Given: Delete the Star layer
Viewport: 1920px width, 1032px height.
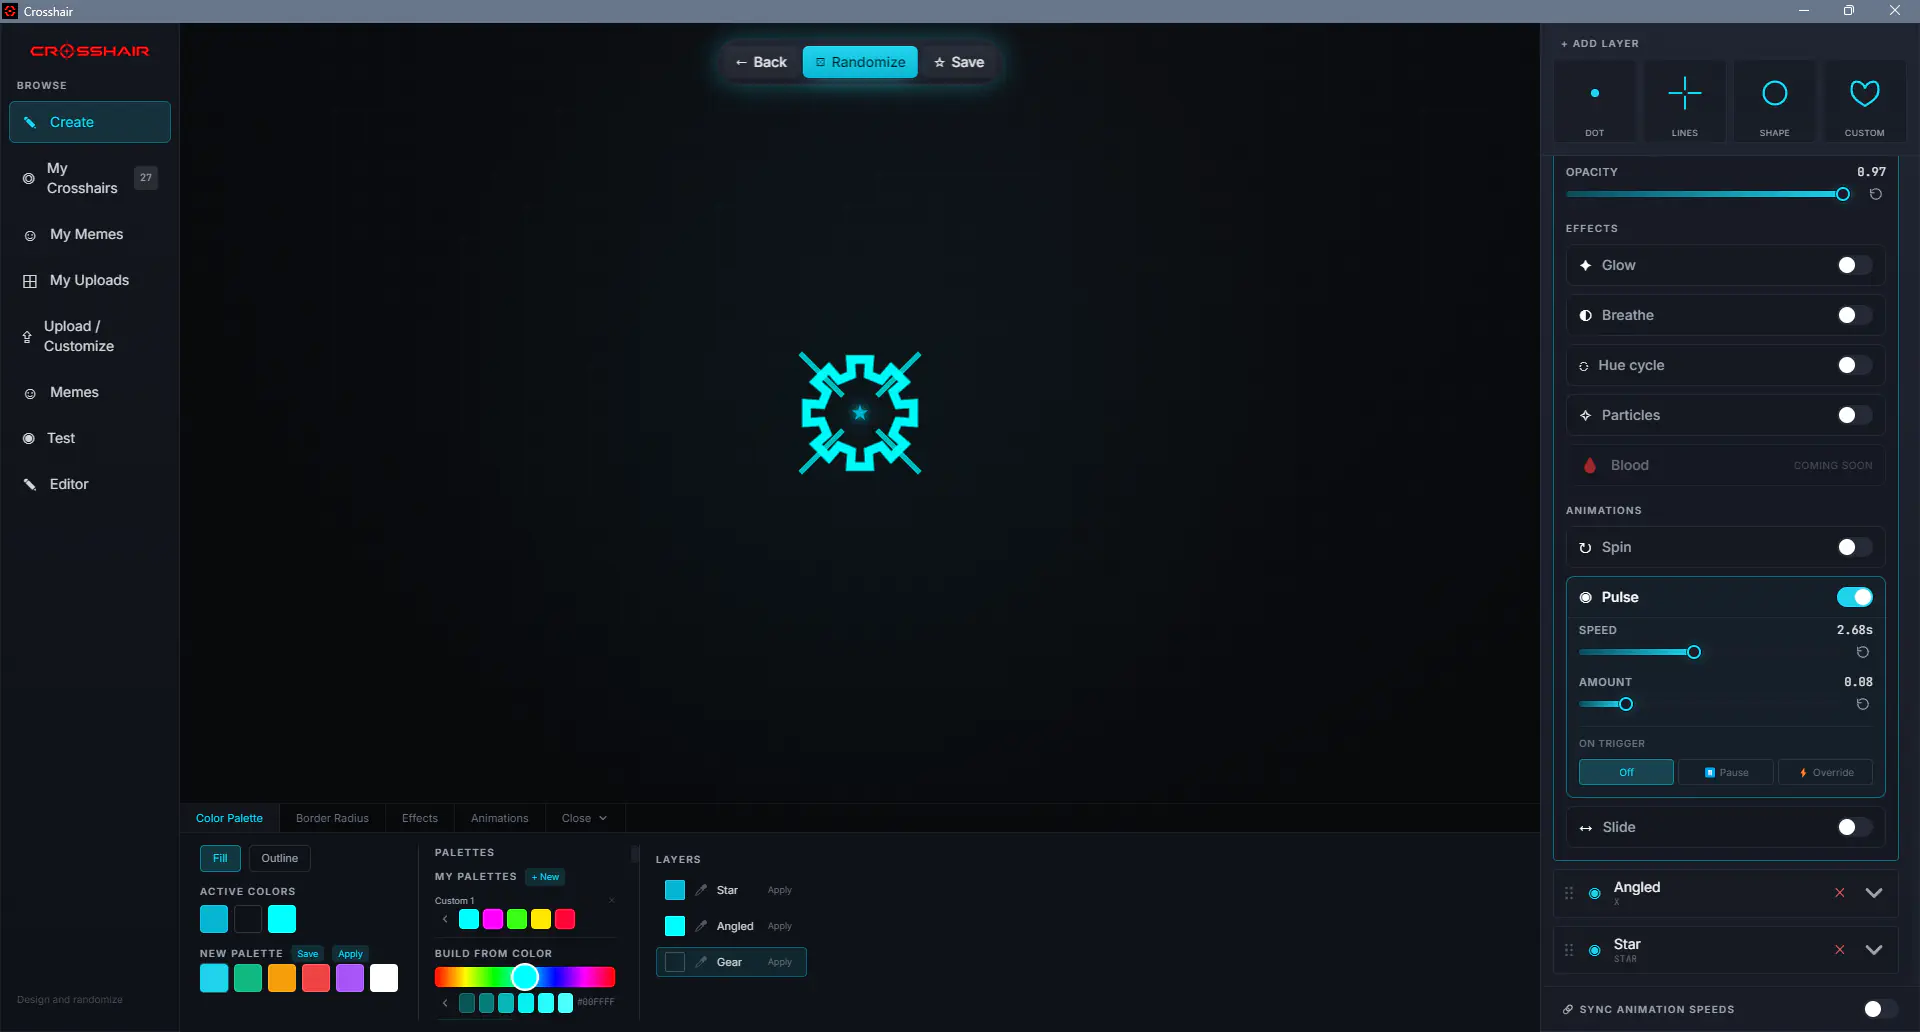Looking at the screenshot, I should [1840, 950].
